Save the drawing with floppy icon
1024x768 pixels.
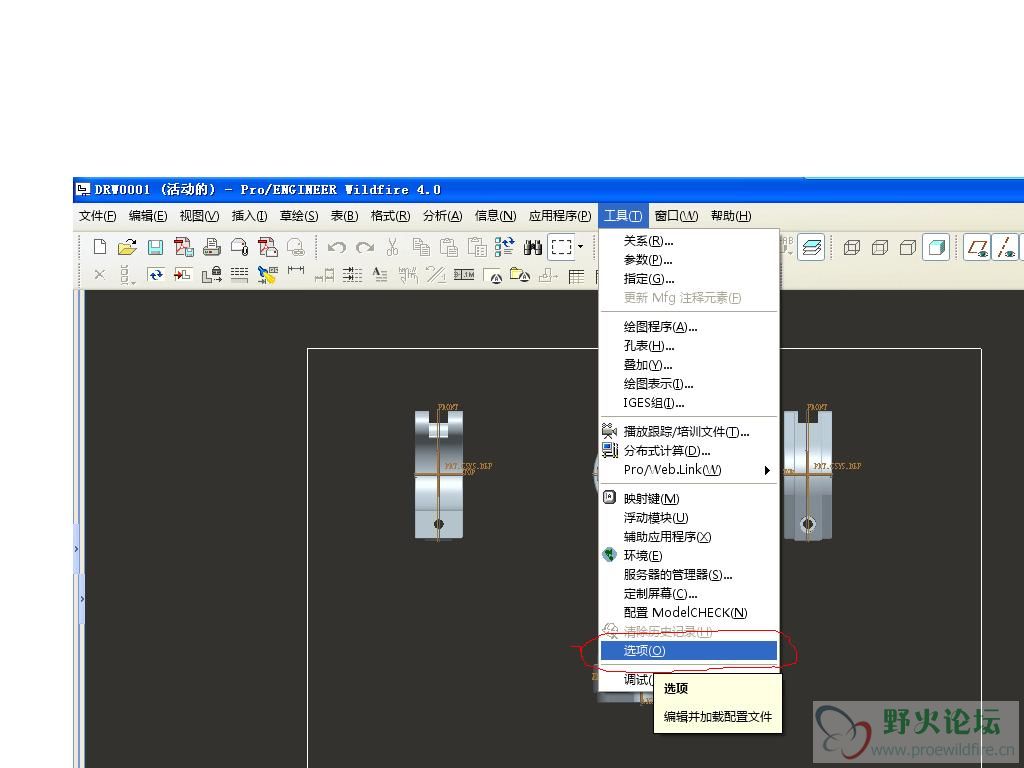pyautogui.click(x=155, y=247)
